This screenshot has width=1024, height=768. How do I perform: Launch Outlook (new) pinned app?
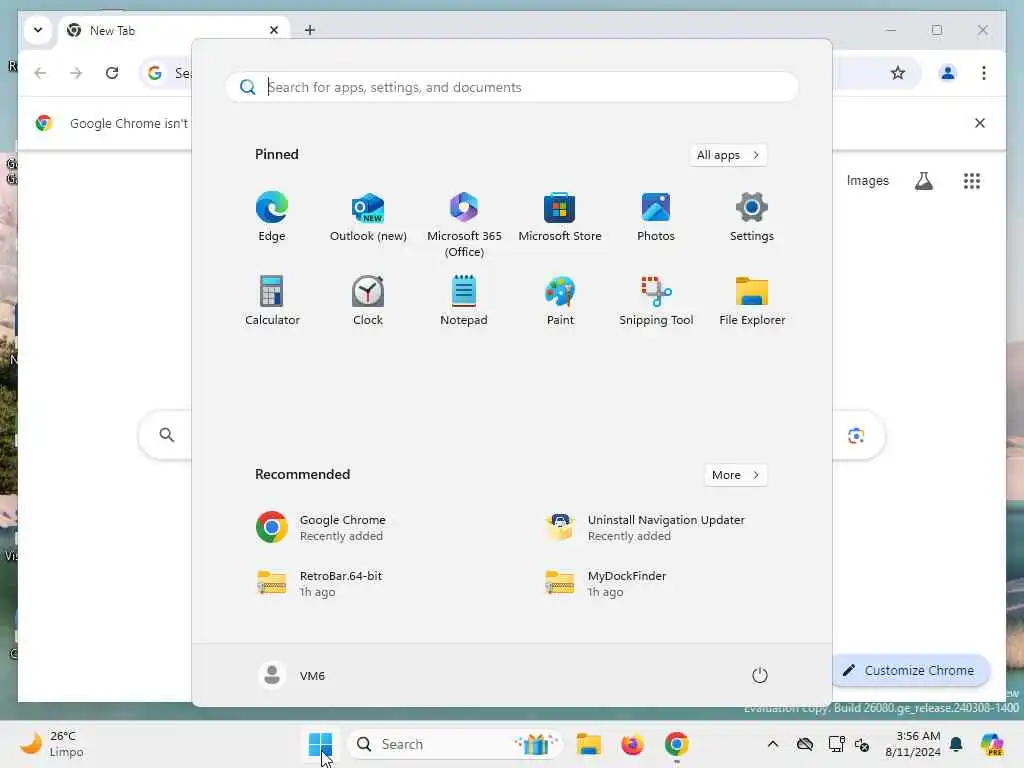pos(368,217)
